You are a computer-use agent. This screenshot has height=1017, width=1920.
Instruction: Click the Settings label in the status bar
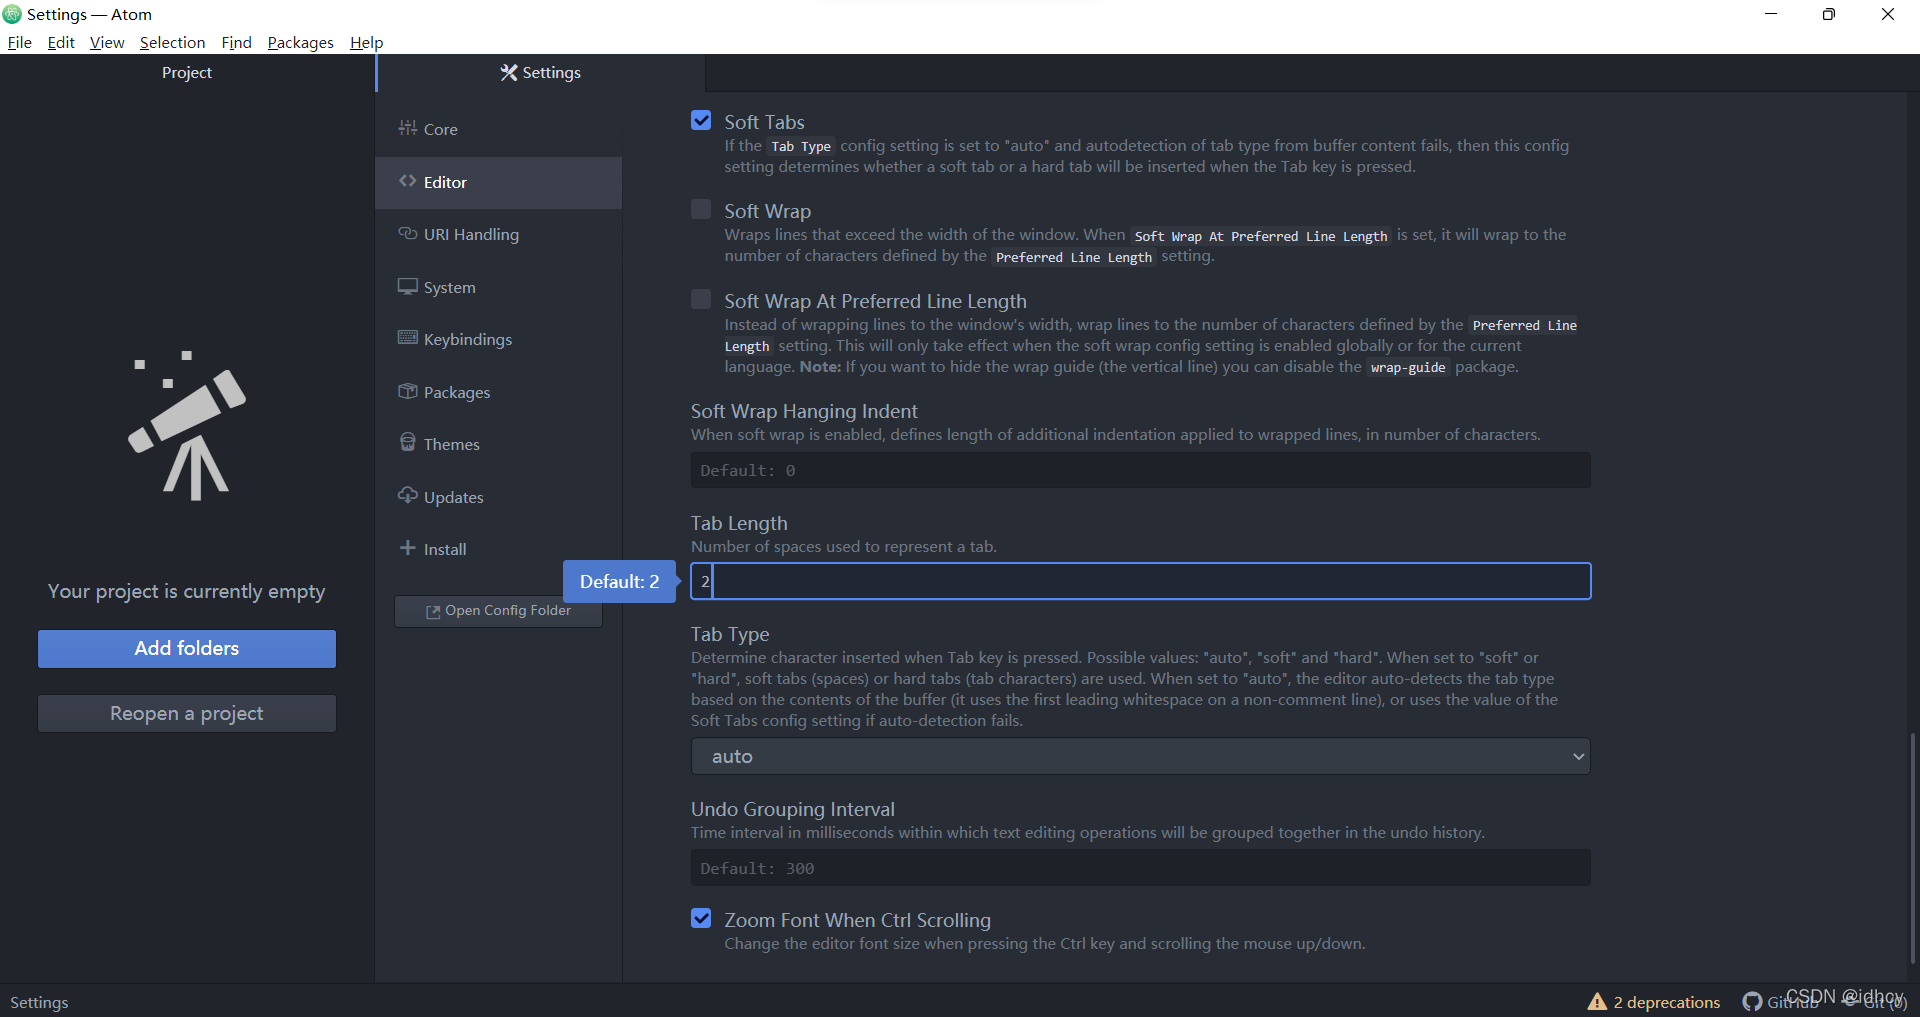pos(39,1002)
